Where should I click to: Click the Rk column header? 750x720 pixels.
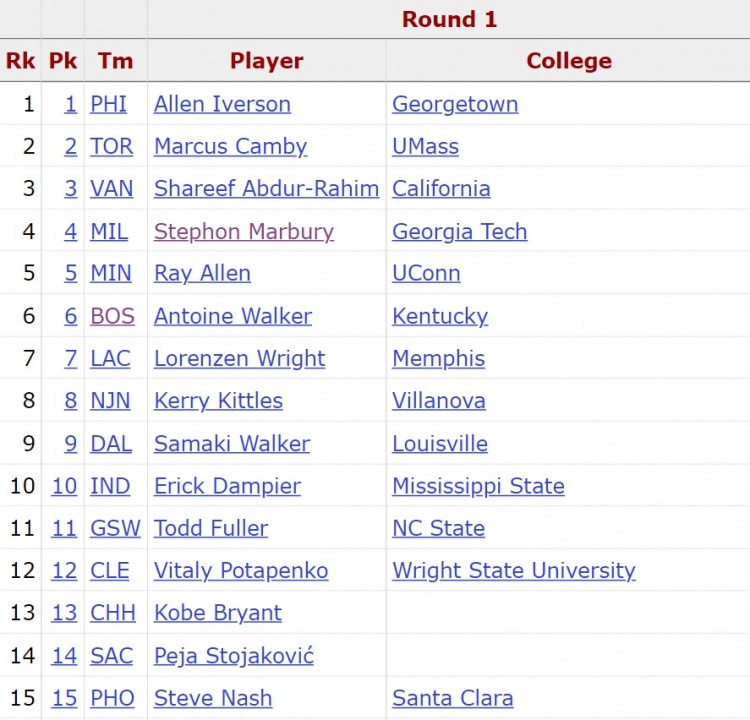pos(20,61)
